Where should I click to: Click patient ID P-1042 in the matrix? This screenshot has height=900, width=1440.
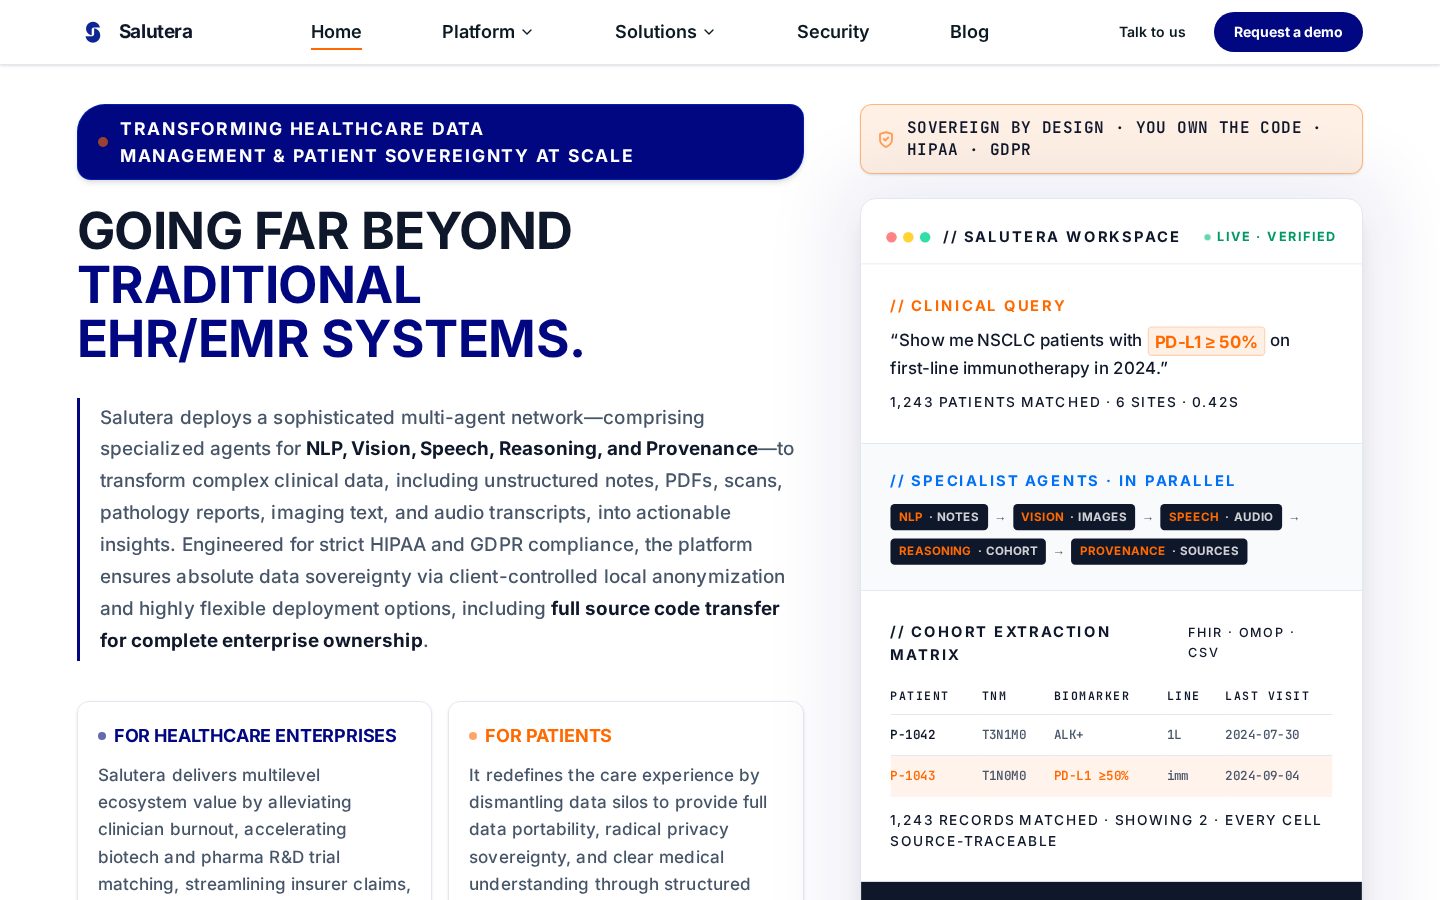[913, 735]
